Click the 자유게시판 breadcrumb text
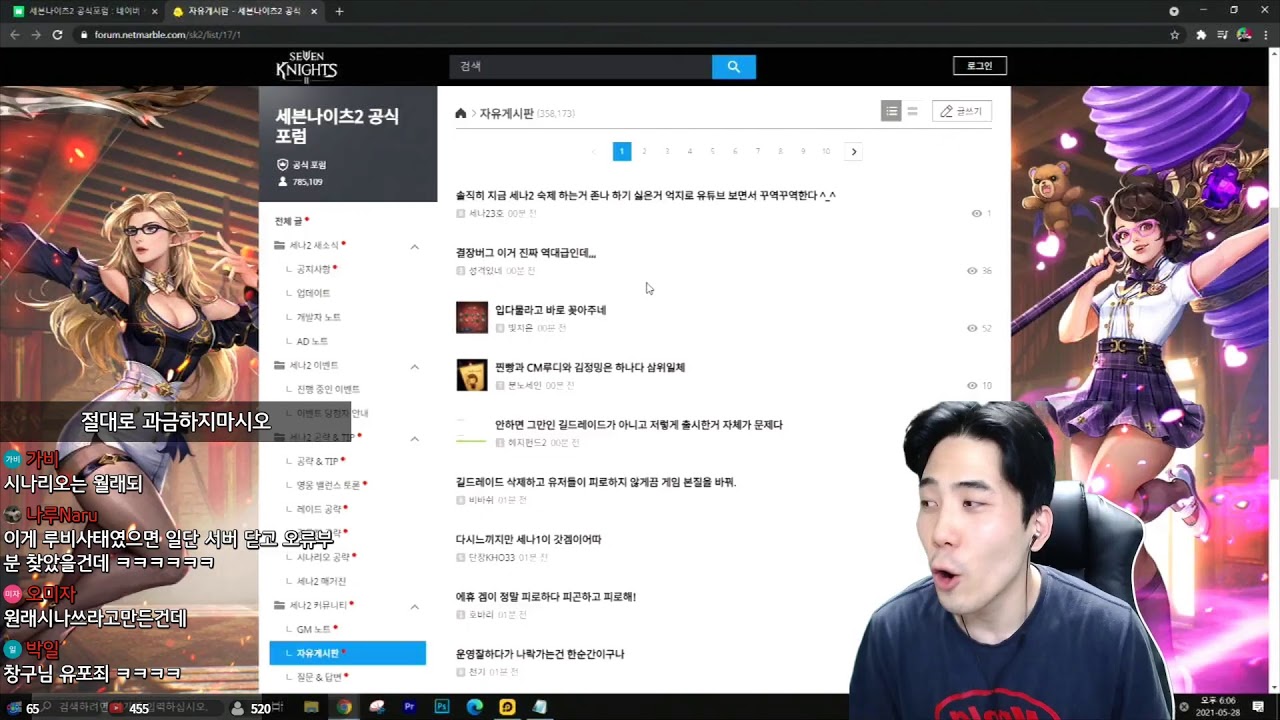Image resolution: width=1280 pixels, height=720 pixels. point(506,113)
